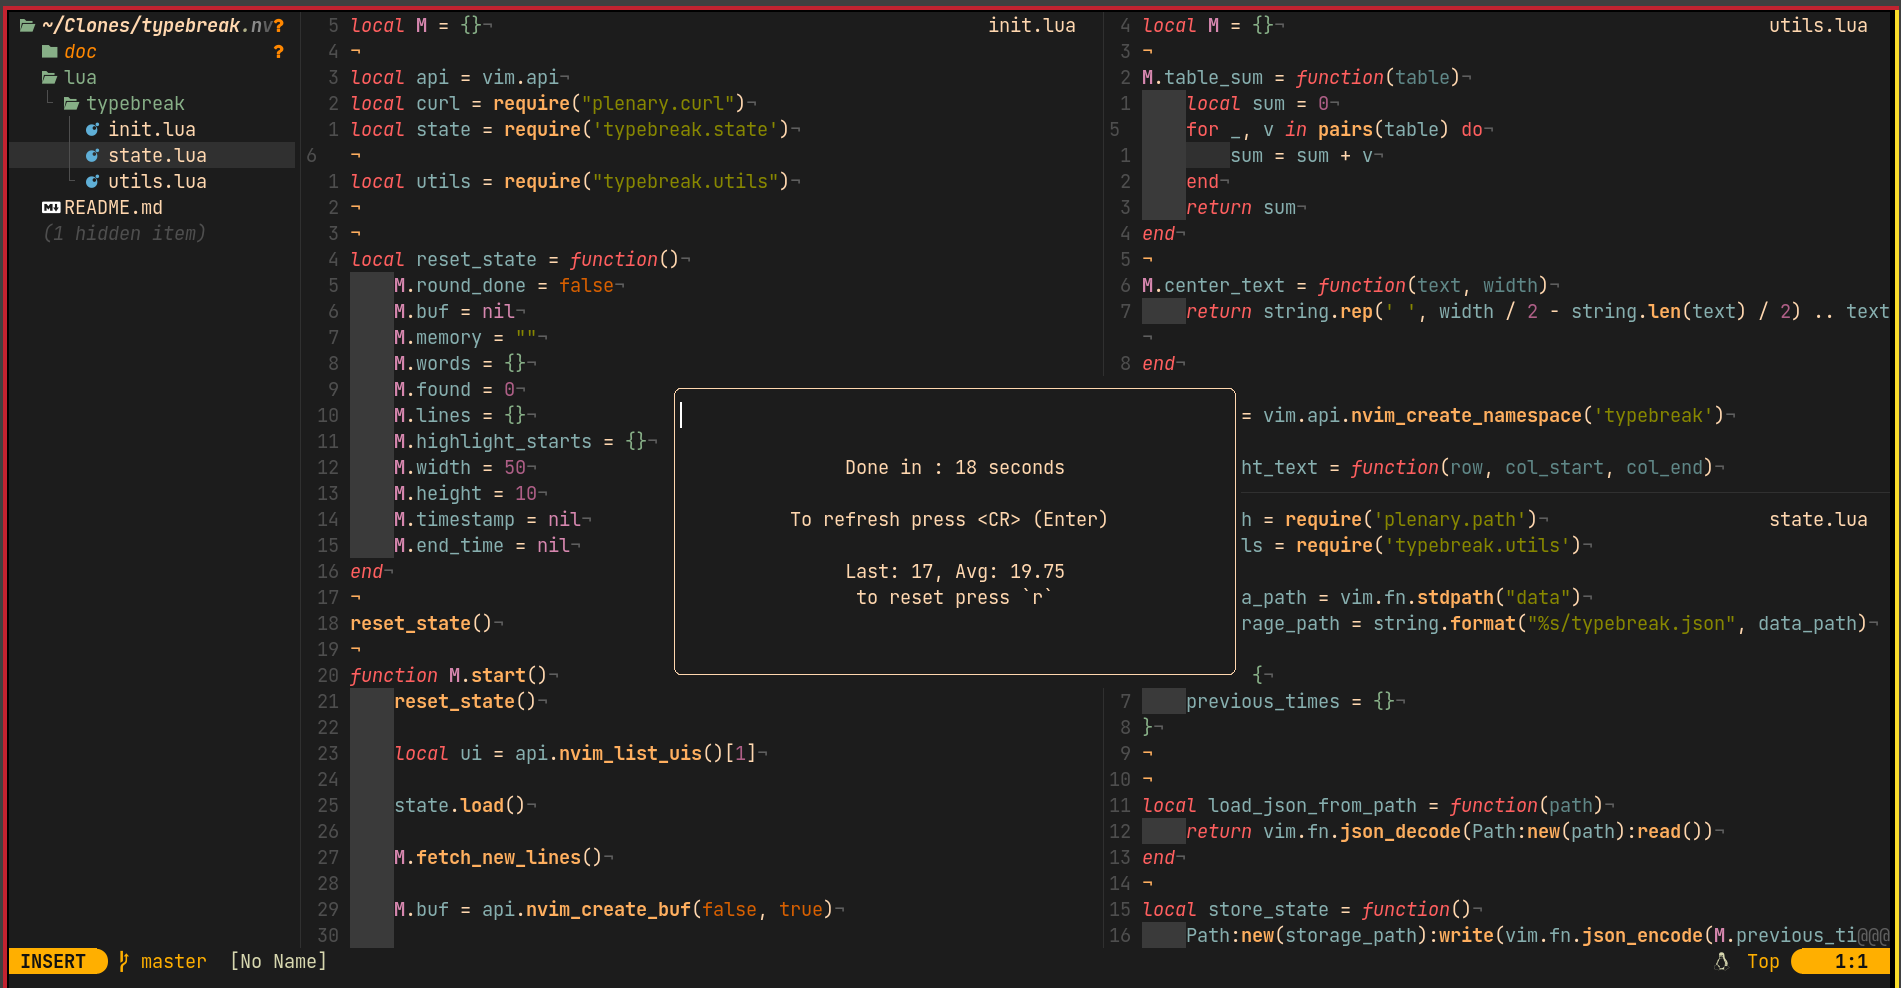1901x988 pixels.
Task: Click the 'M.fetch_new_lines()' line
Action: (x=497, y=857)
